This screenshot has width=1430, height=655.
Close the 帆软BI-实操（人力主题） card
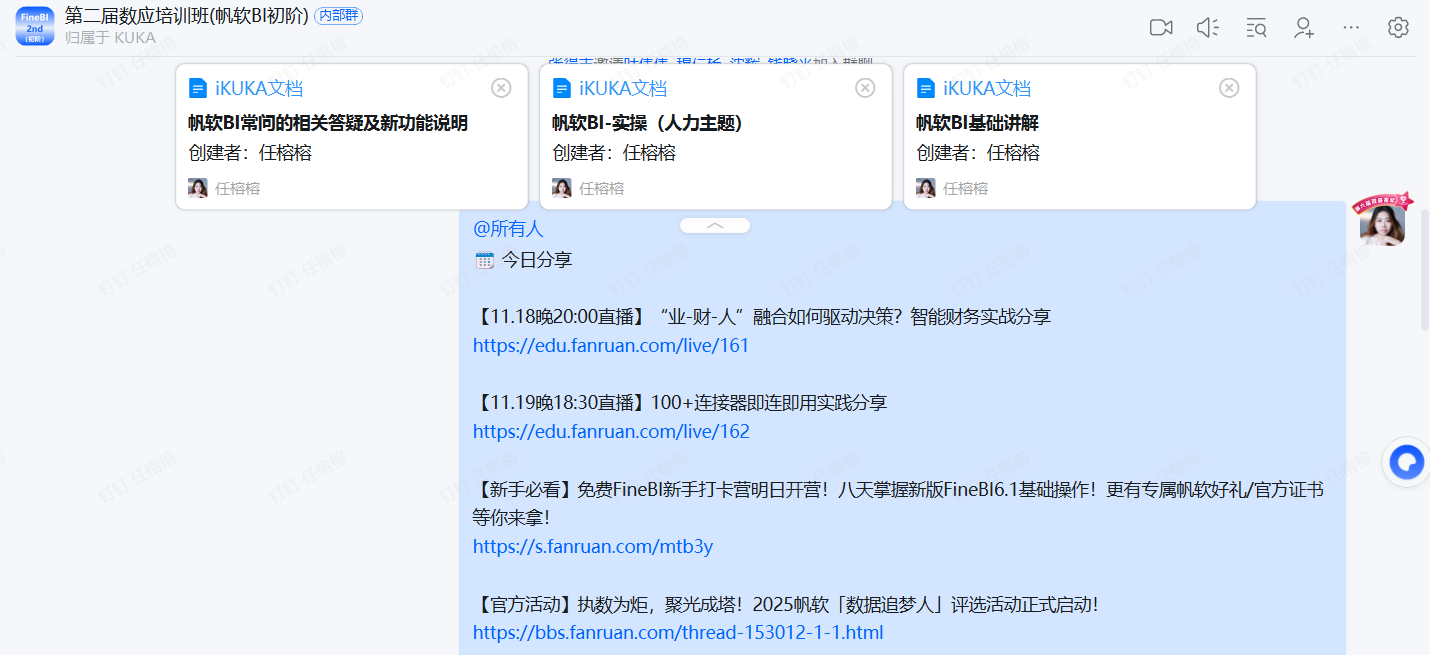(865, 88)
